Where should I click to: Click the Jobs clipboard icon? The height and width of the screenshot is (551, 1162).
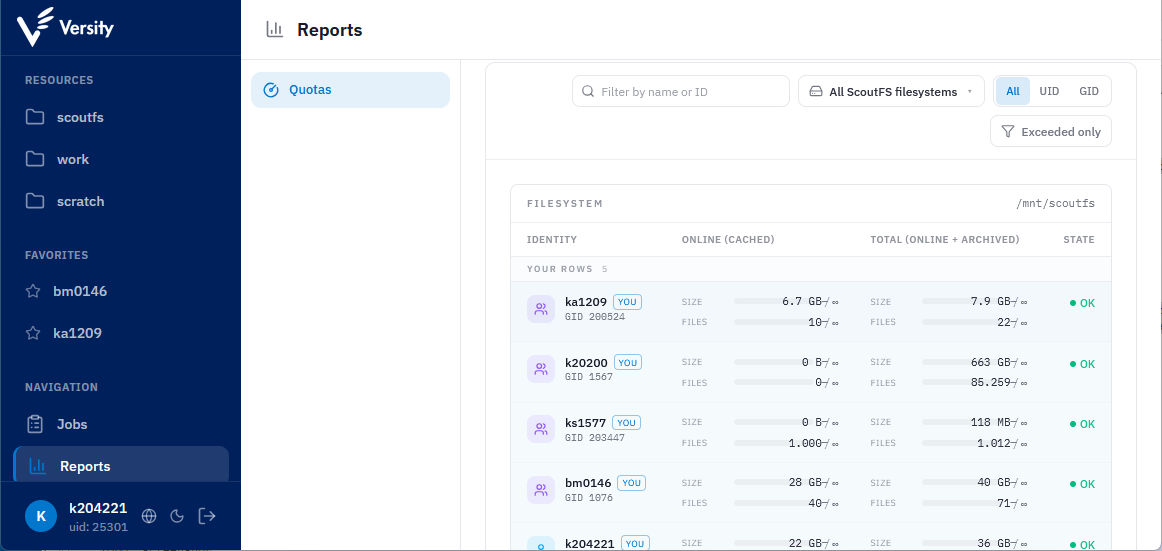point(35,424)
